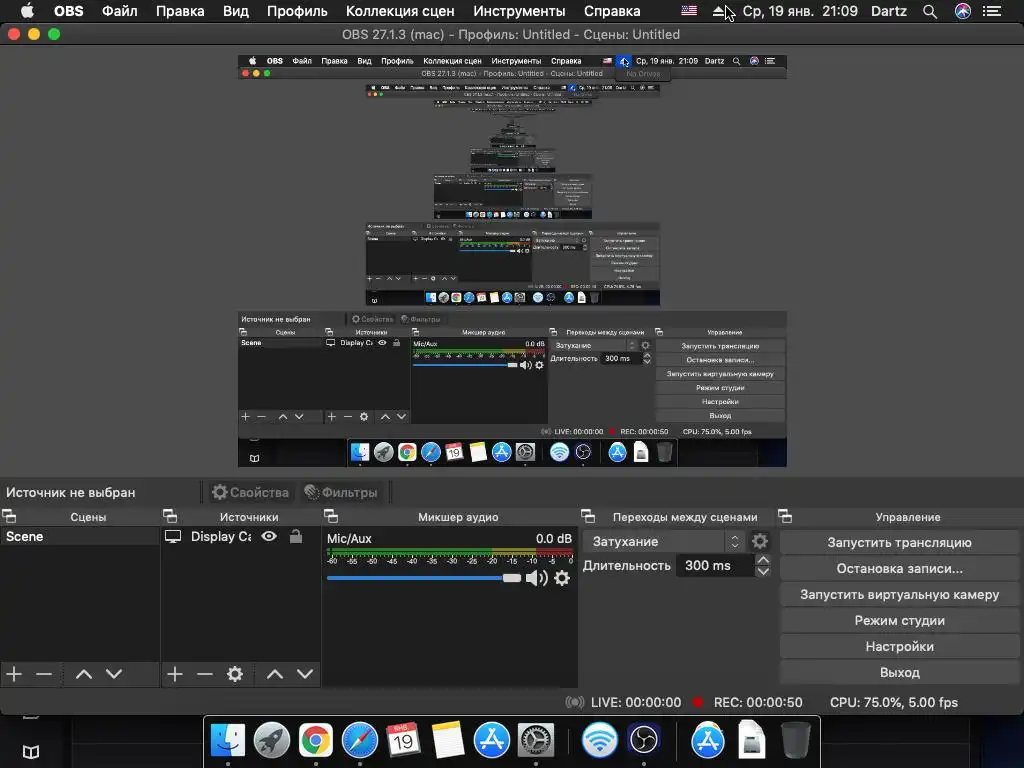This screenshot has height=768, width=1024.
Task: Pop out the Scenes dock panel icon
Action: [9, 517]
